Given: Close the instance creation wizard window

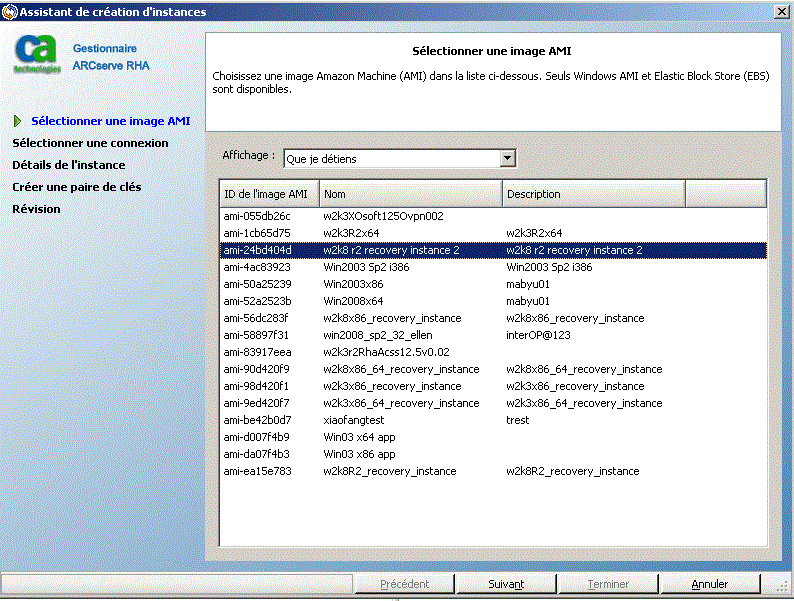Looking at the screenshot, I should (x=779, y=12).
